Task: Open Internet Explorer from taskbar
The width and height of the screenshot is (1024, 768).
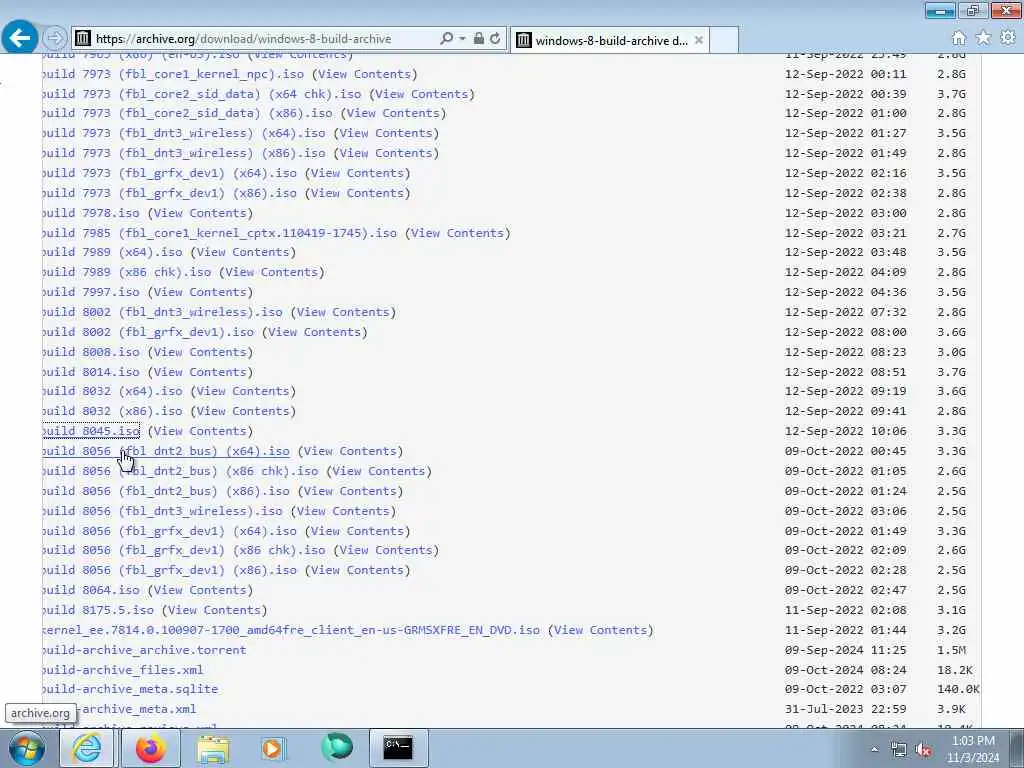Action: click(88, 748)
